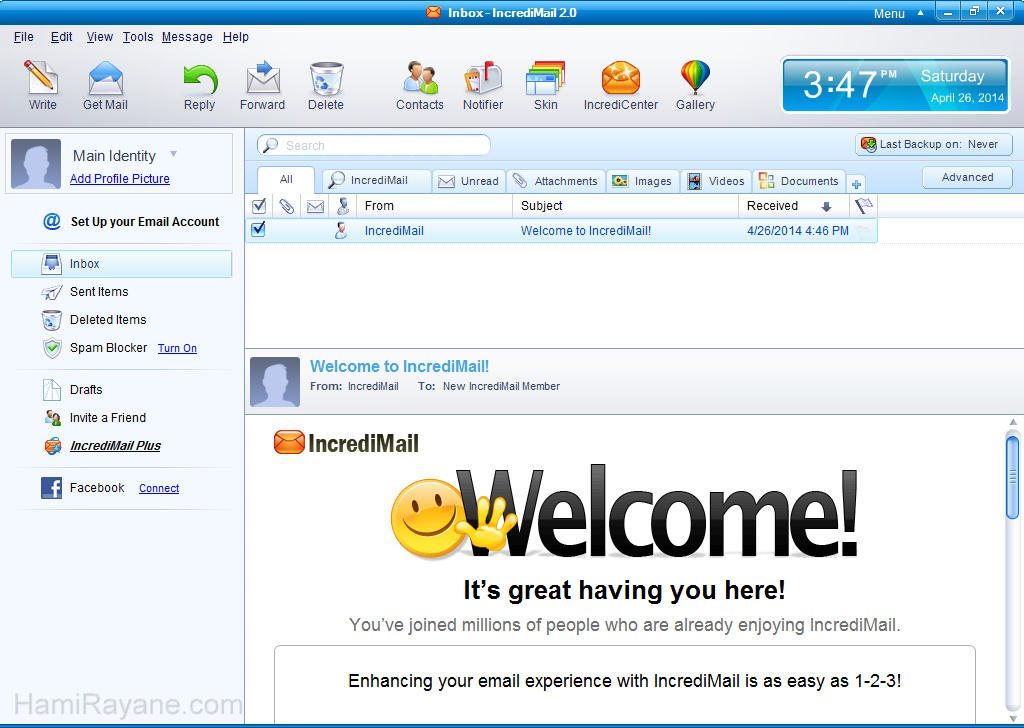1024x728 pixels.
Task: Flag the Welcome to IncrediMail message
Action: (x=863, y=231)
